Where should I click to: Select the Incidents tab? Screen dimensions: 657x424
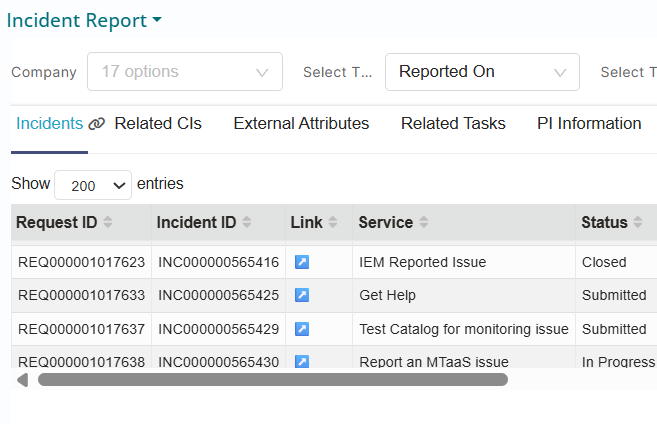(x=49, y=124)
